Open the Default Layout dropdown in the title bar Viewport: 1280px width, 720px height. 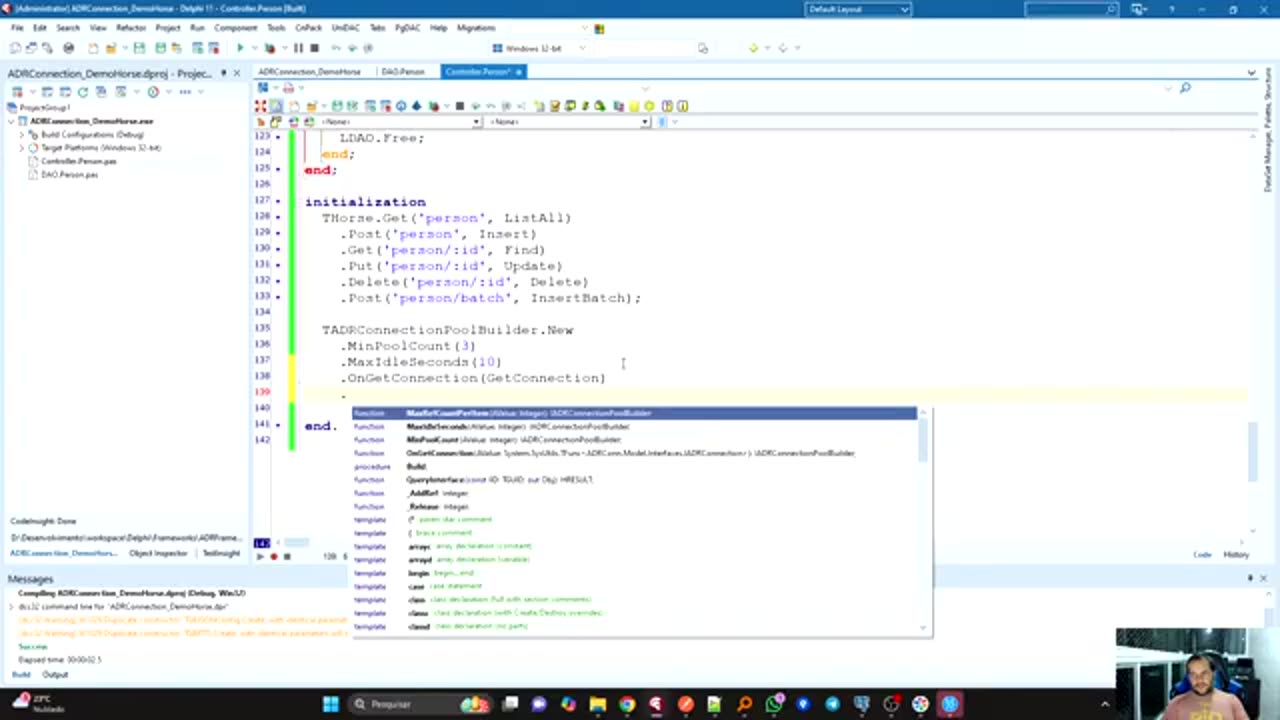click(x=858, y=9)
